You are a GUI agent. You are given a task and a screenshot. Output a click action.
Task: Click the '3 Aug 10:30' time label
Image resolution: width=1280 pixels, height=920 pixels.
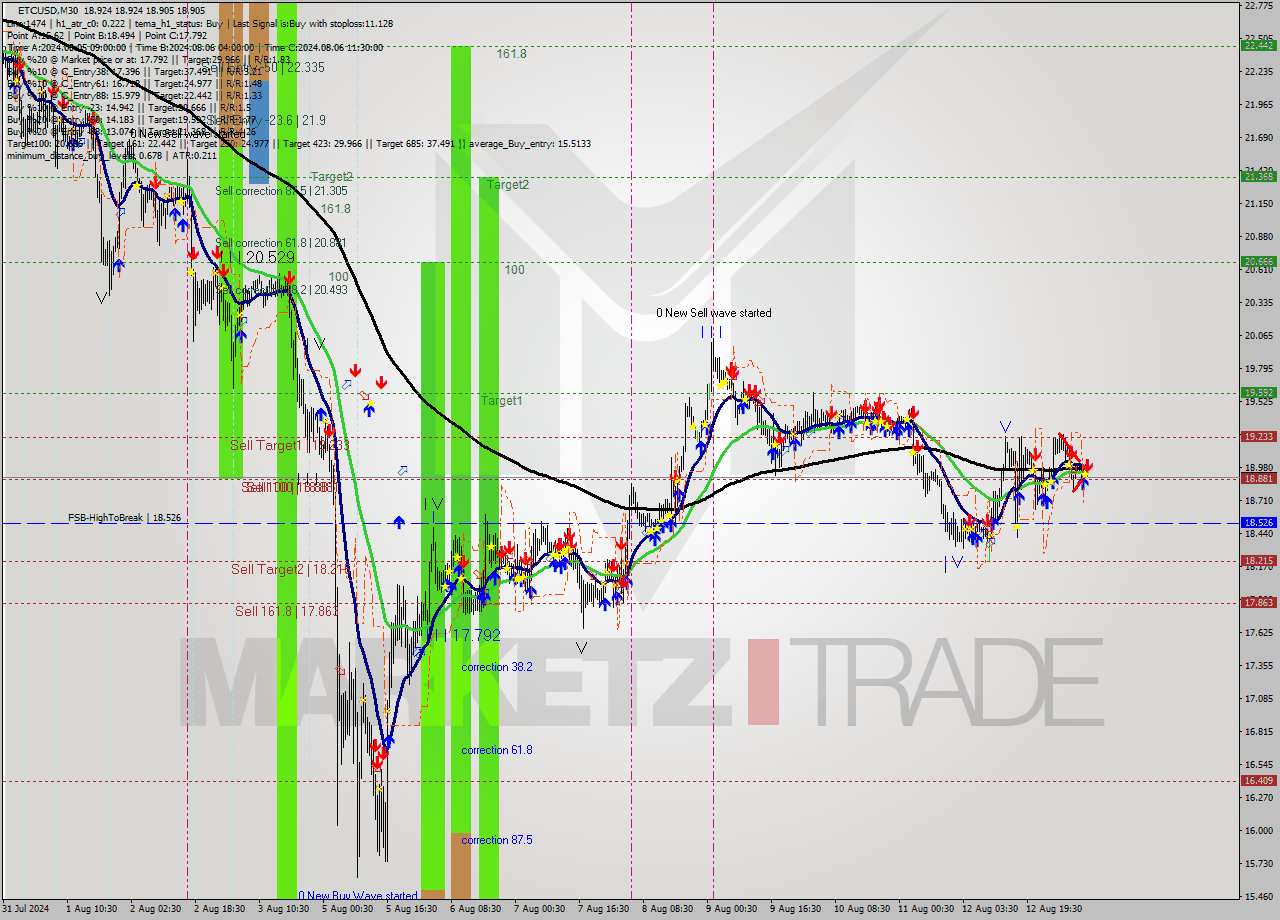pyautogui.click(x=283, y=909)
